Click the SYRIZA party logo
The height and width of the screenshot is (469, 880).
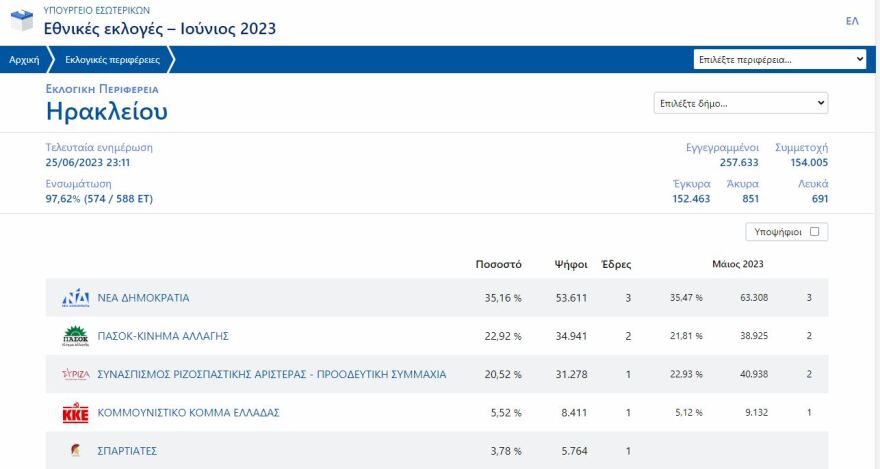[x=76, y=374]
